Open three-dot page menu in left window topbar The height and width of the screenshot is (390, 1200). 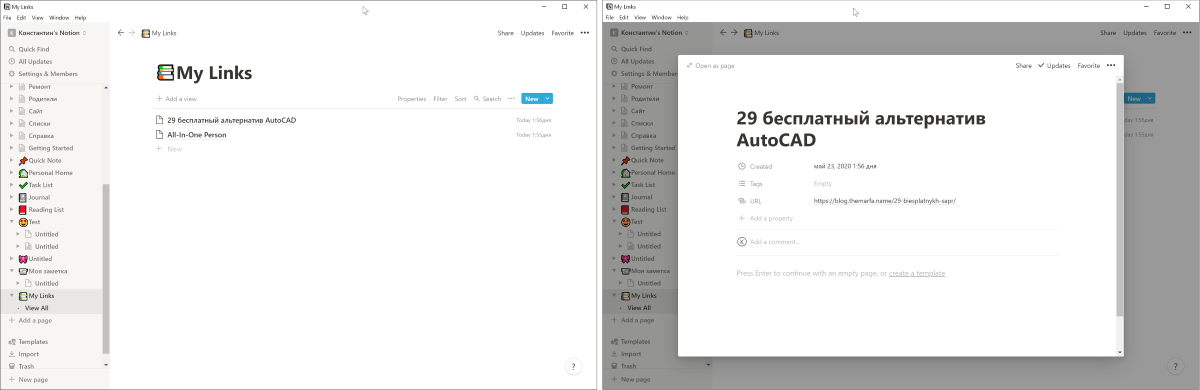pos(585,32)
